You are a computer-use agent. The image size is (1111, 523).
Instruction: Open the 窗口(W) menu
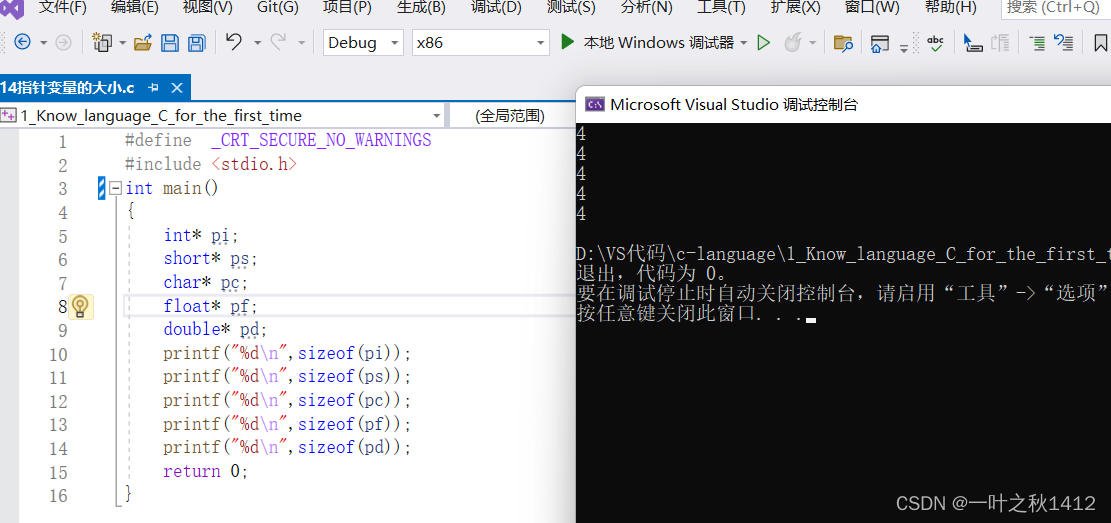[872, 8]
